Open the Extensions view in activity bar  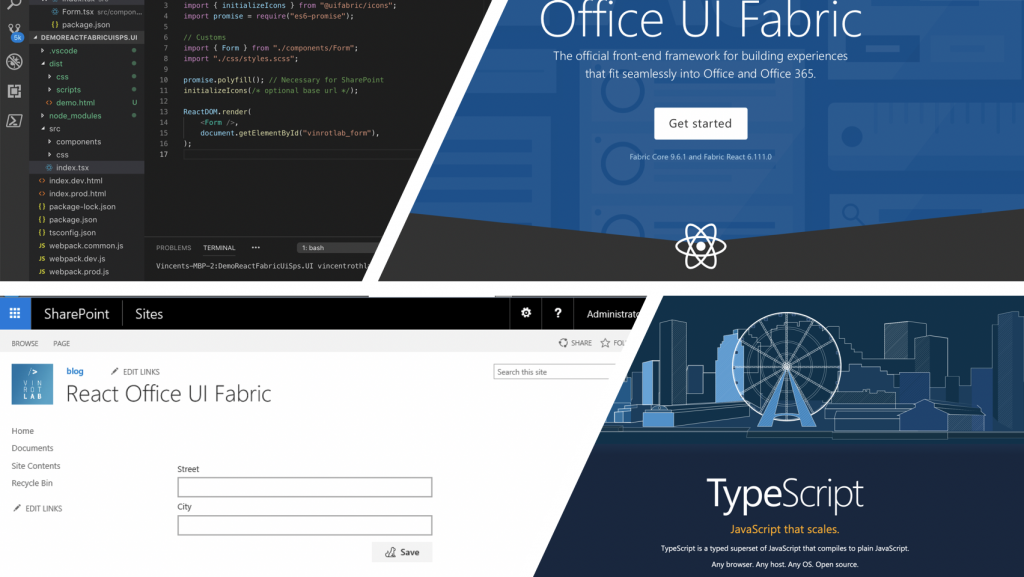point(14,91)
